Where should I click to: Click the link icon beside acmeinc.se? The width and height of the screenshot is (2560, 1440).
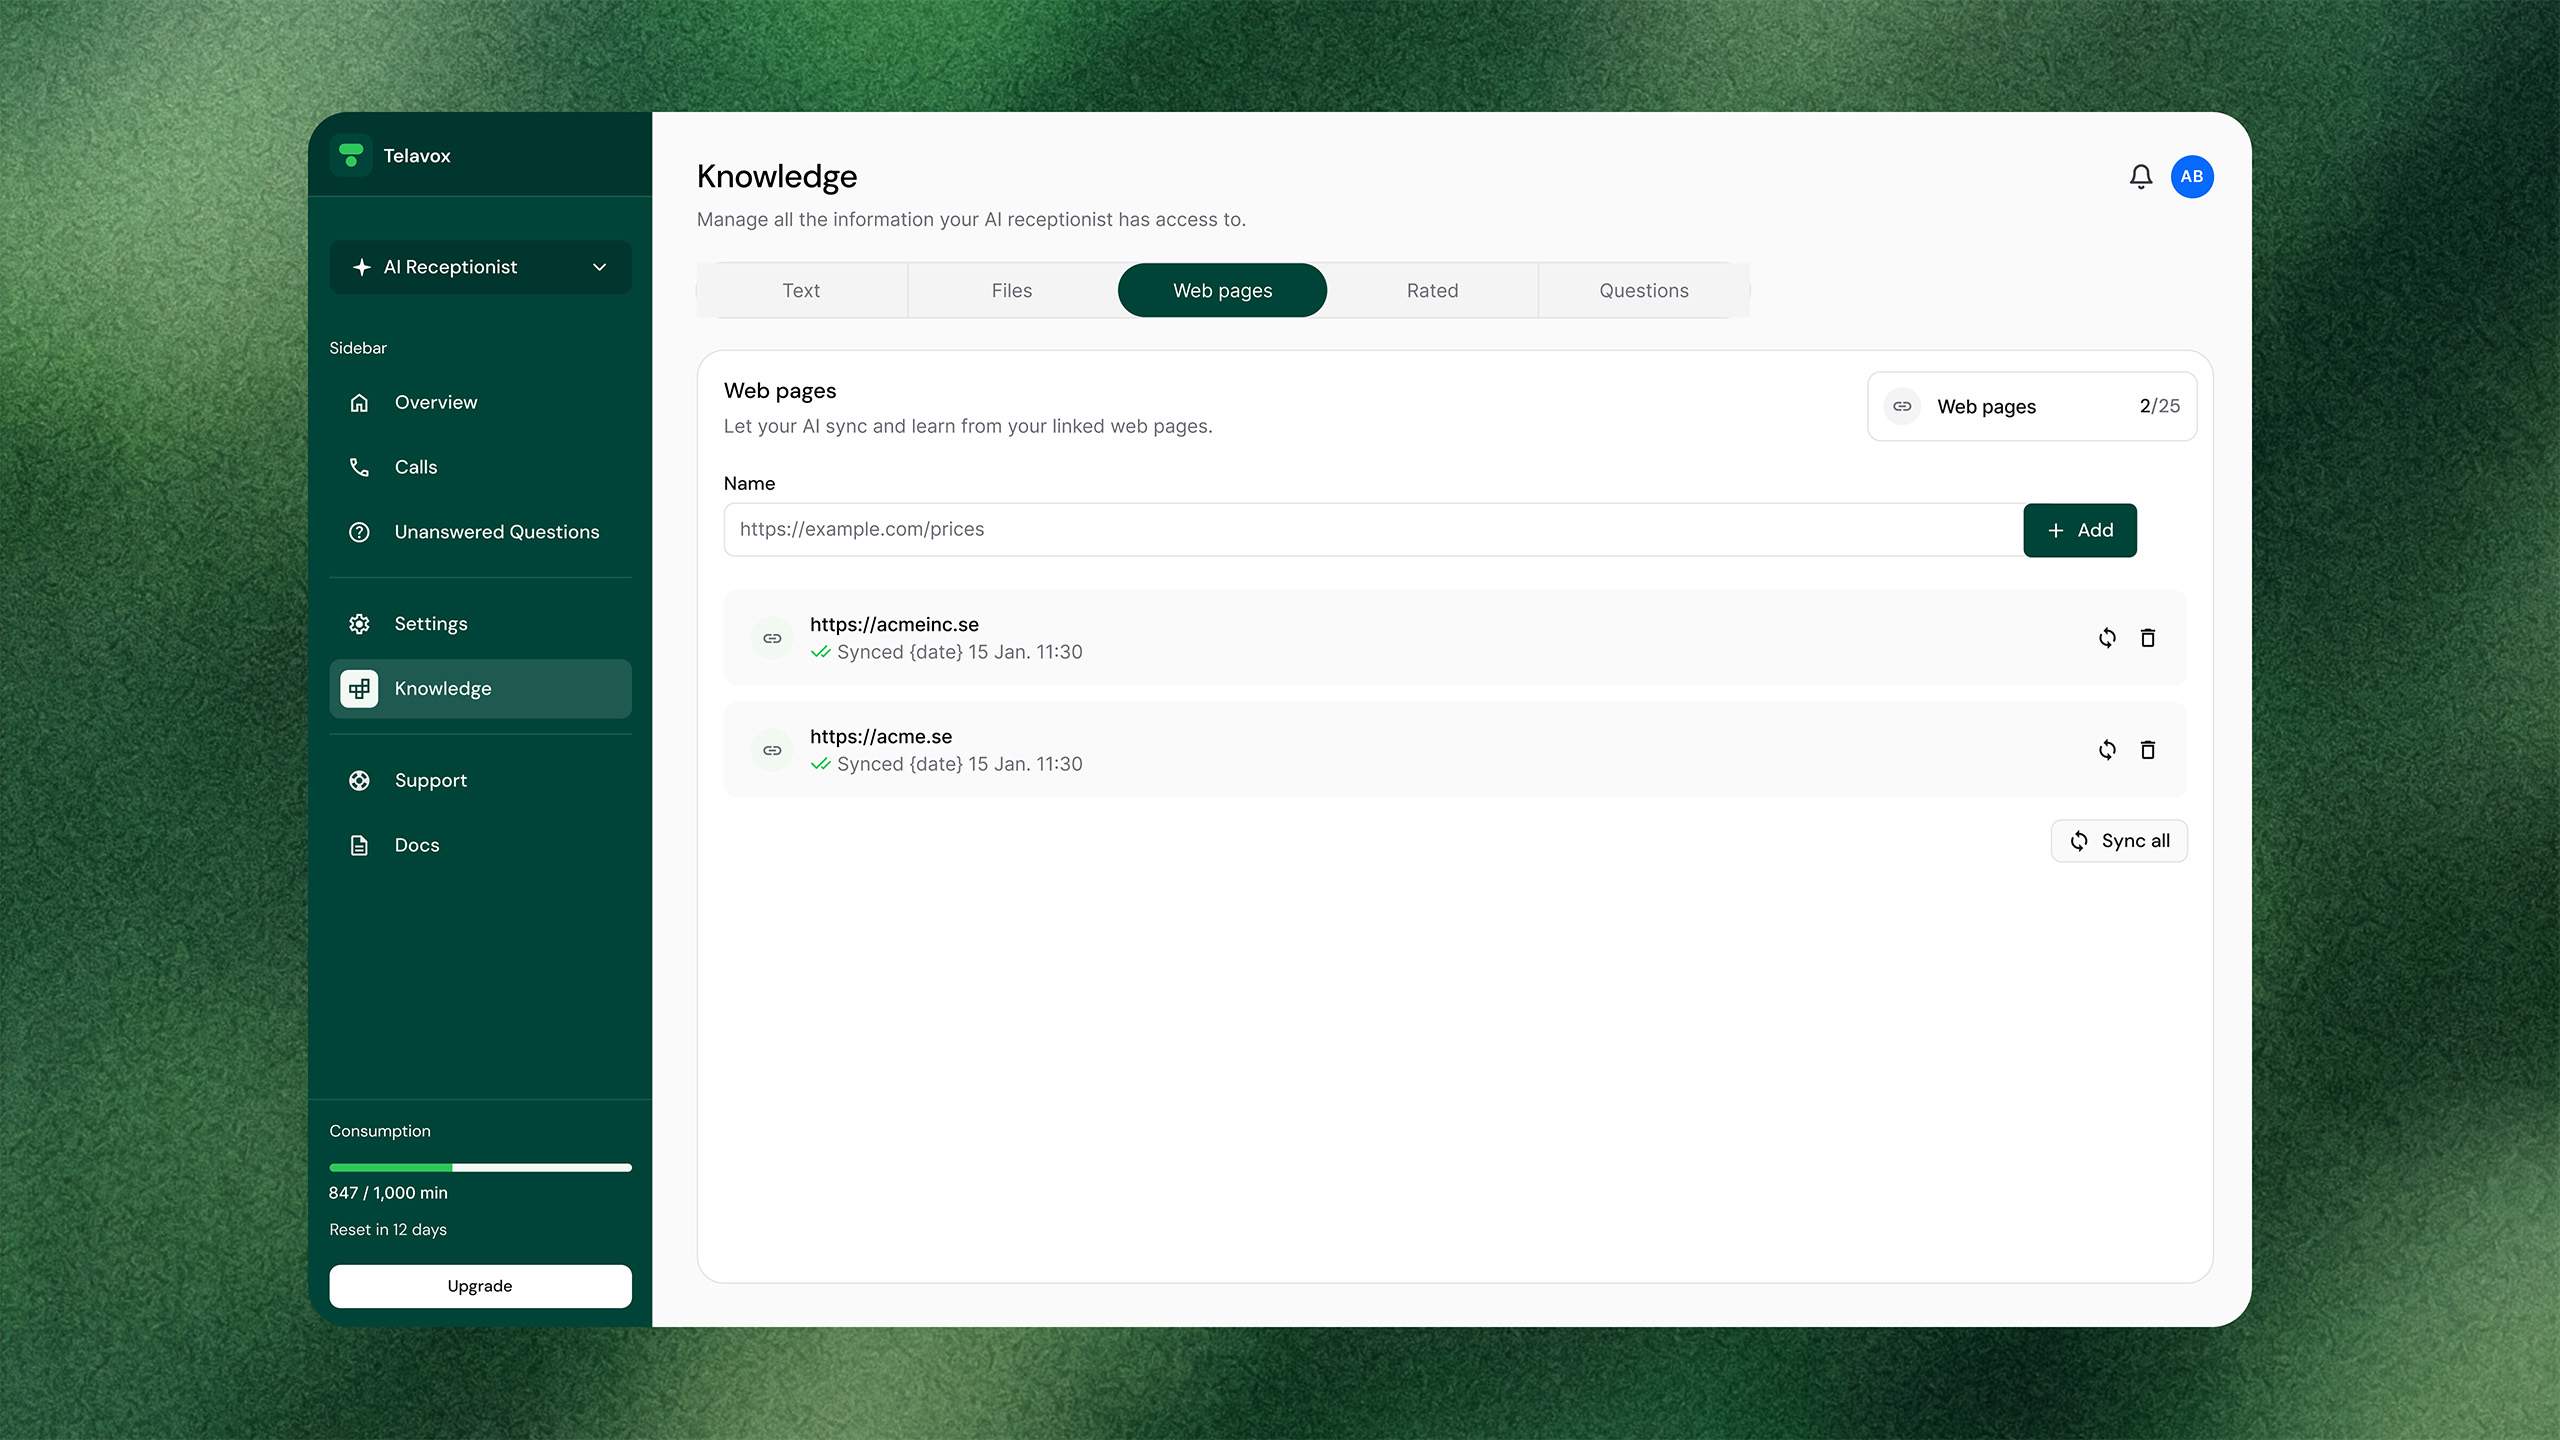coord(772,638)
